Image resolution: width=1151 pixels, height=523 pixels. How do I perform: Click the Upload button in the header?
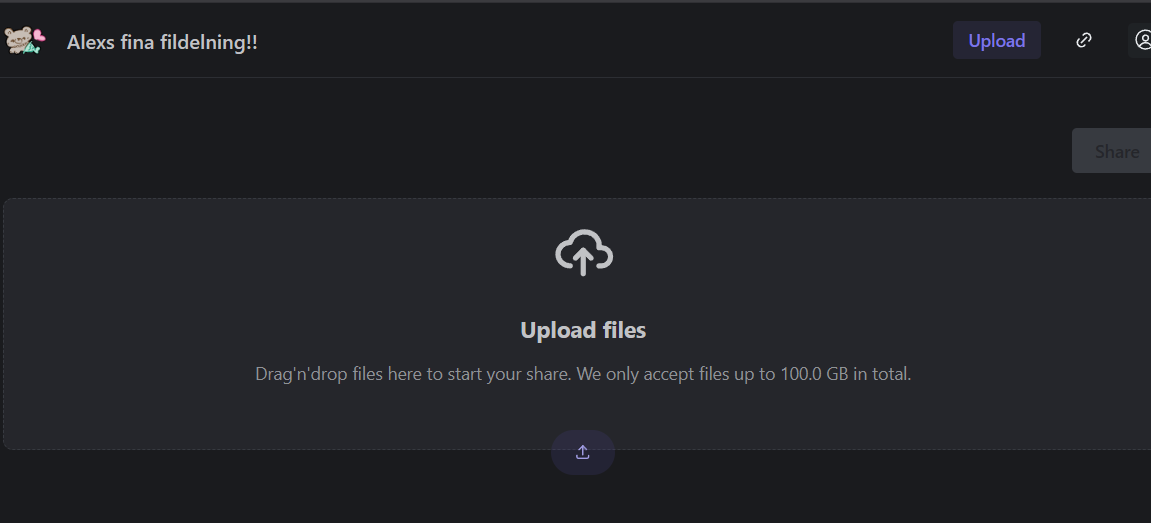coord(996,40)
